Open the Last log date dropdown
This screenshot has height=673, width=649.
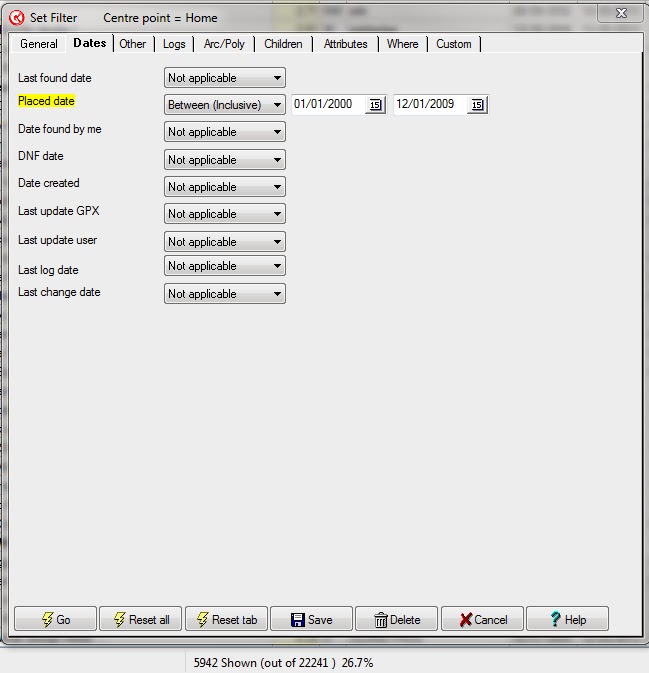224,266
